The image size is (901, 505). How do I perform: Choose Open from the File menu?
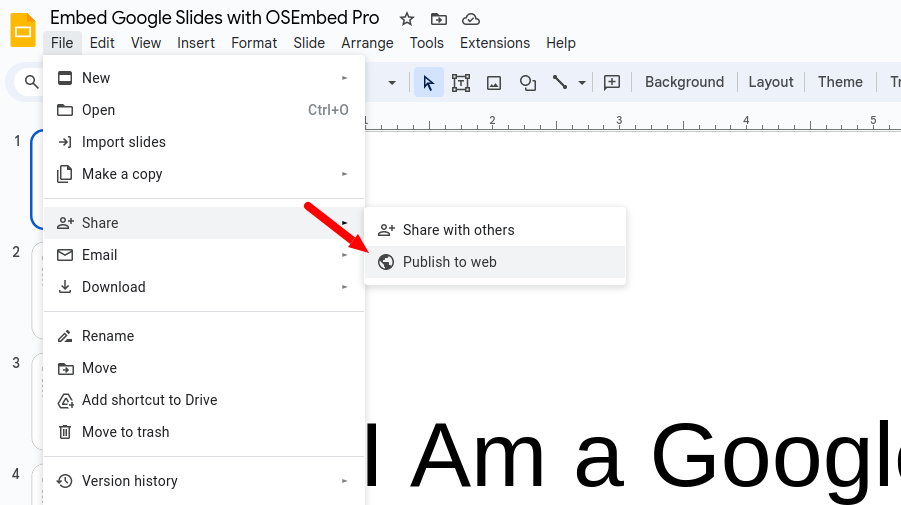(204, 110)
